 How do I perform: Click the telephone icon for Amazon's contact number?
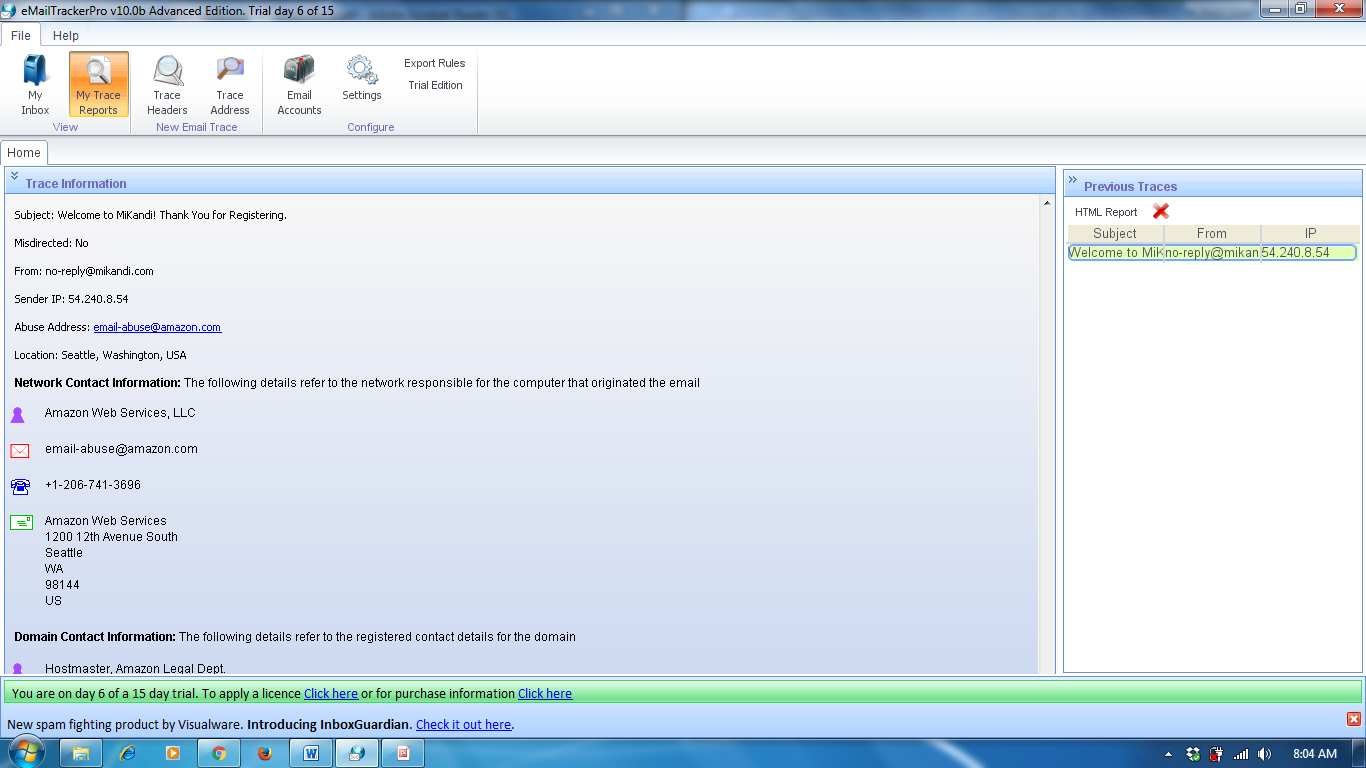click(20, 485)
